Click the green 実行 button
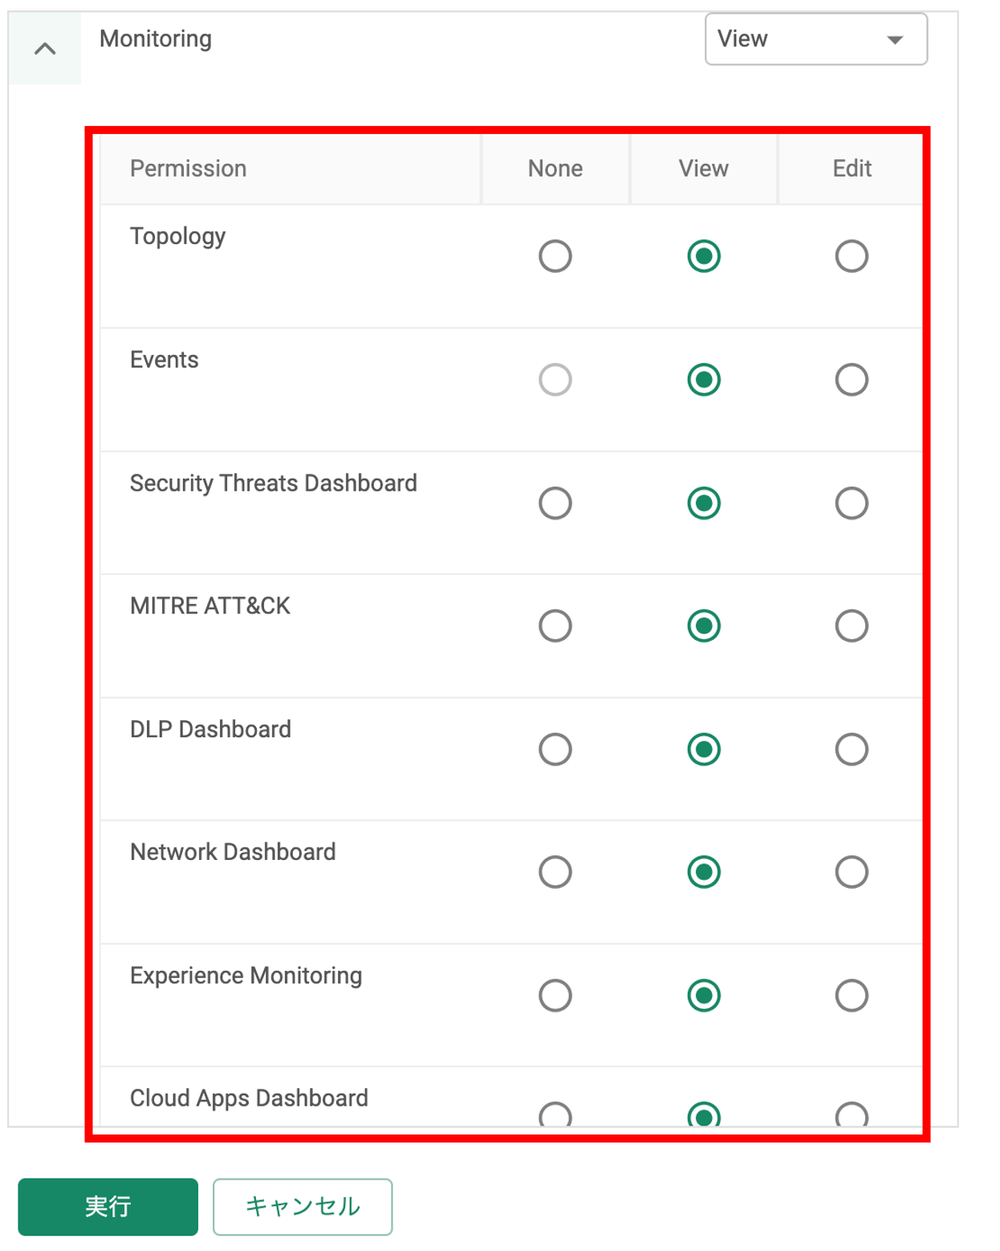The height and width of the screenshot is (1251, 1000). pyautogui.click(x=108, y=1207)
